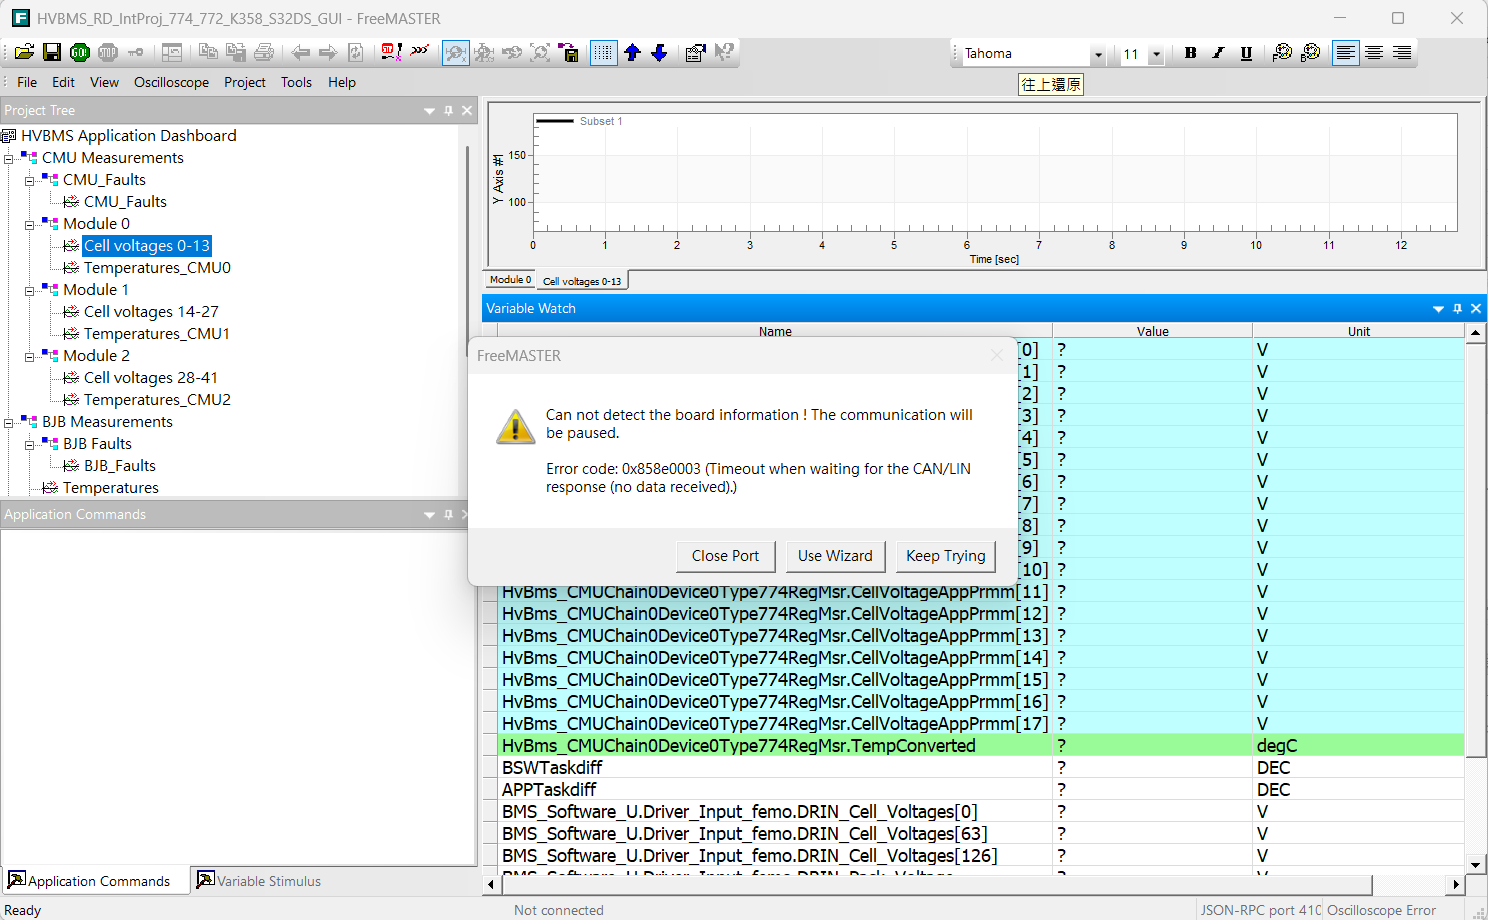Open the Variable Watch panel options arrow
Screen dimensions: 1488x920
(1438, 309)
